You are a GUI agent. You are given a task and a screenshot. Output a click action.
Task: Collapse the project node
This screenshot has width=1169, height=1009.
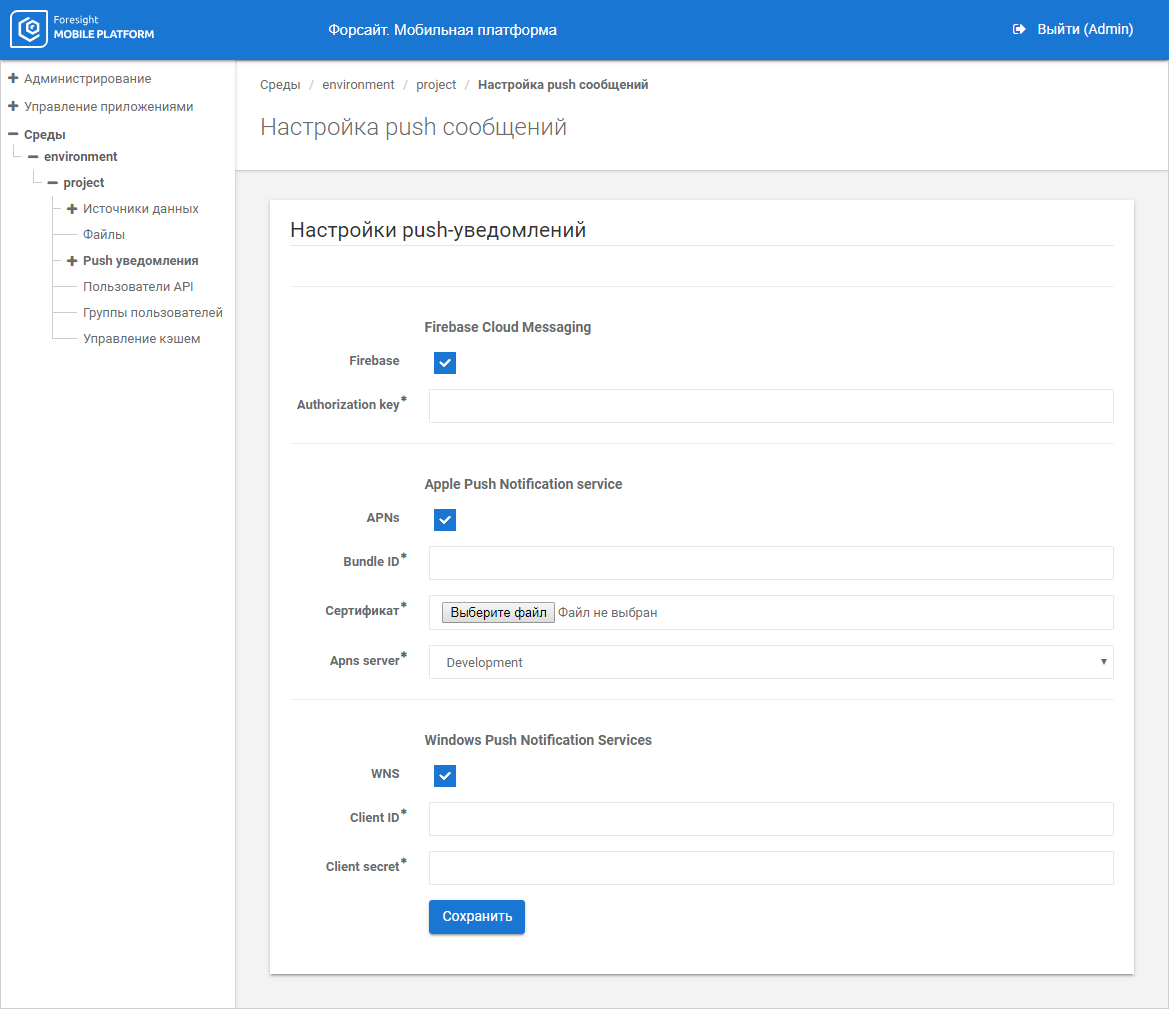point(52,183)
